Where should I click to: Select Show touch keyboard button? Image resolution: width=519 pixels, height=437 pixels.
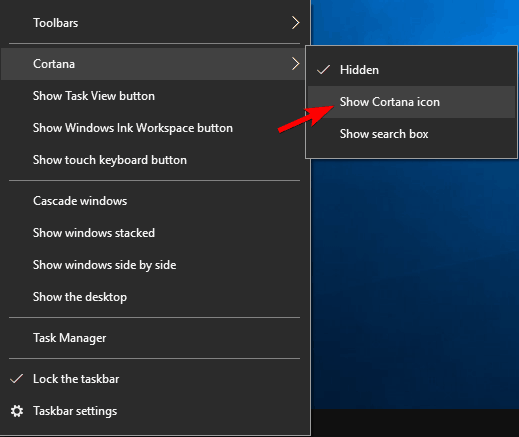pyautogui.click(x=155, y=160)
